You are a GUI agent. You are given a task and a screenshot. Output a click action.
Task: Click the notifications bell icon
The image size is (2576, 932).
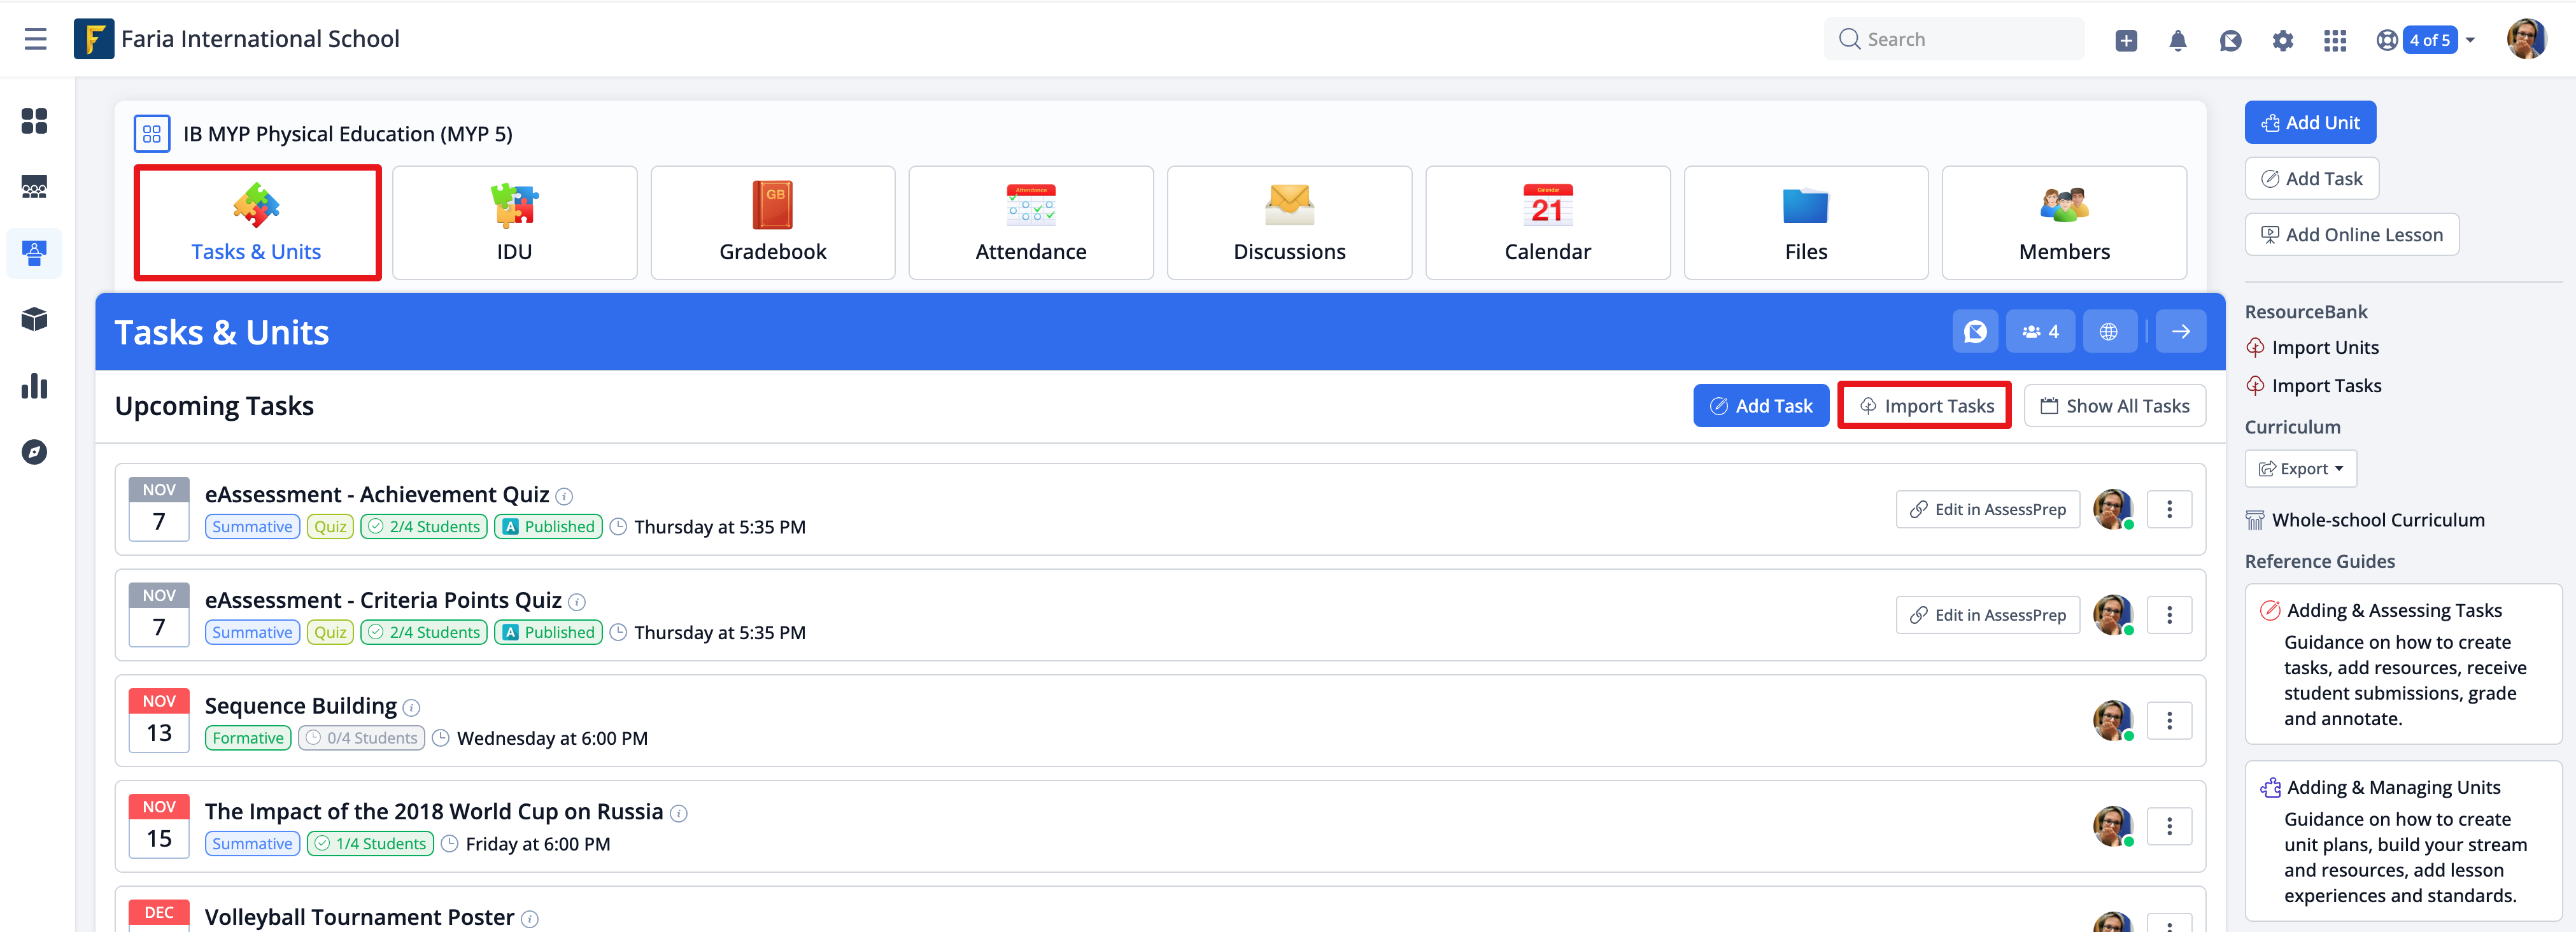pos(2177,40)
